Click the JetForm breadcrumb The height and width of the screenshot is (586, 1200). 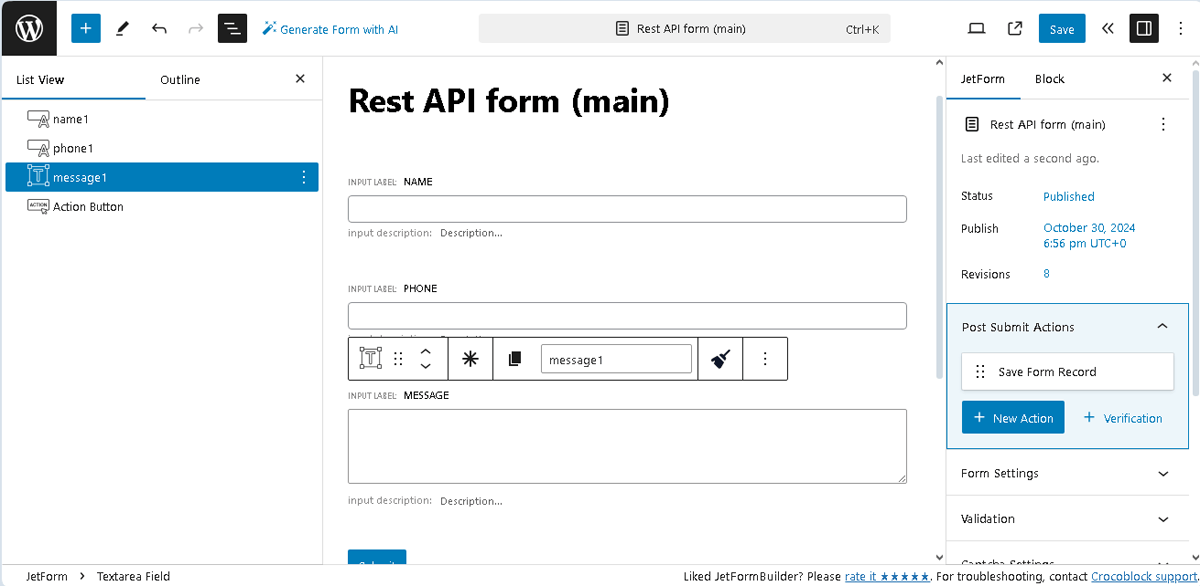tap(46, 576)
